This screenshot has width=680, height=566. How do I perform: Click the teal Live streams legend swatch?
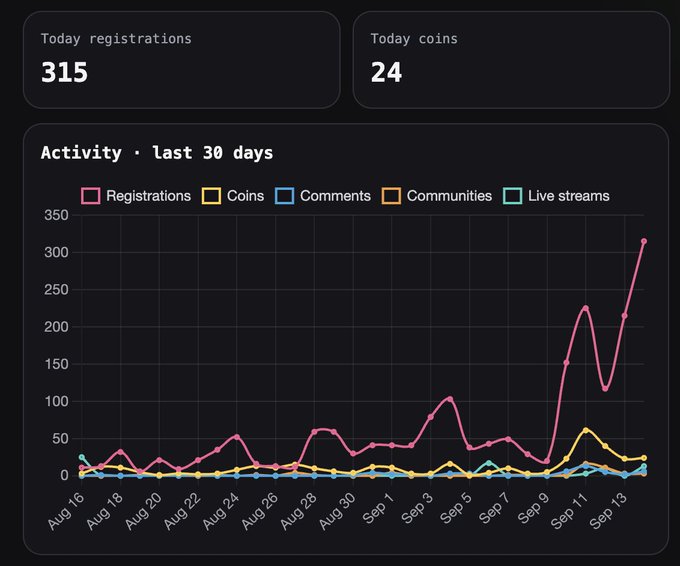[x=513, y=196]
